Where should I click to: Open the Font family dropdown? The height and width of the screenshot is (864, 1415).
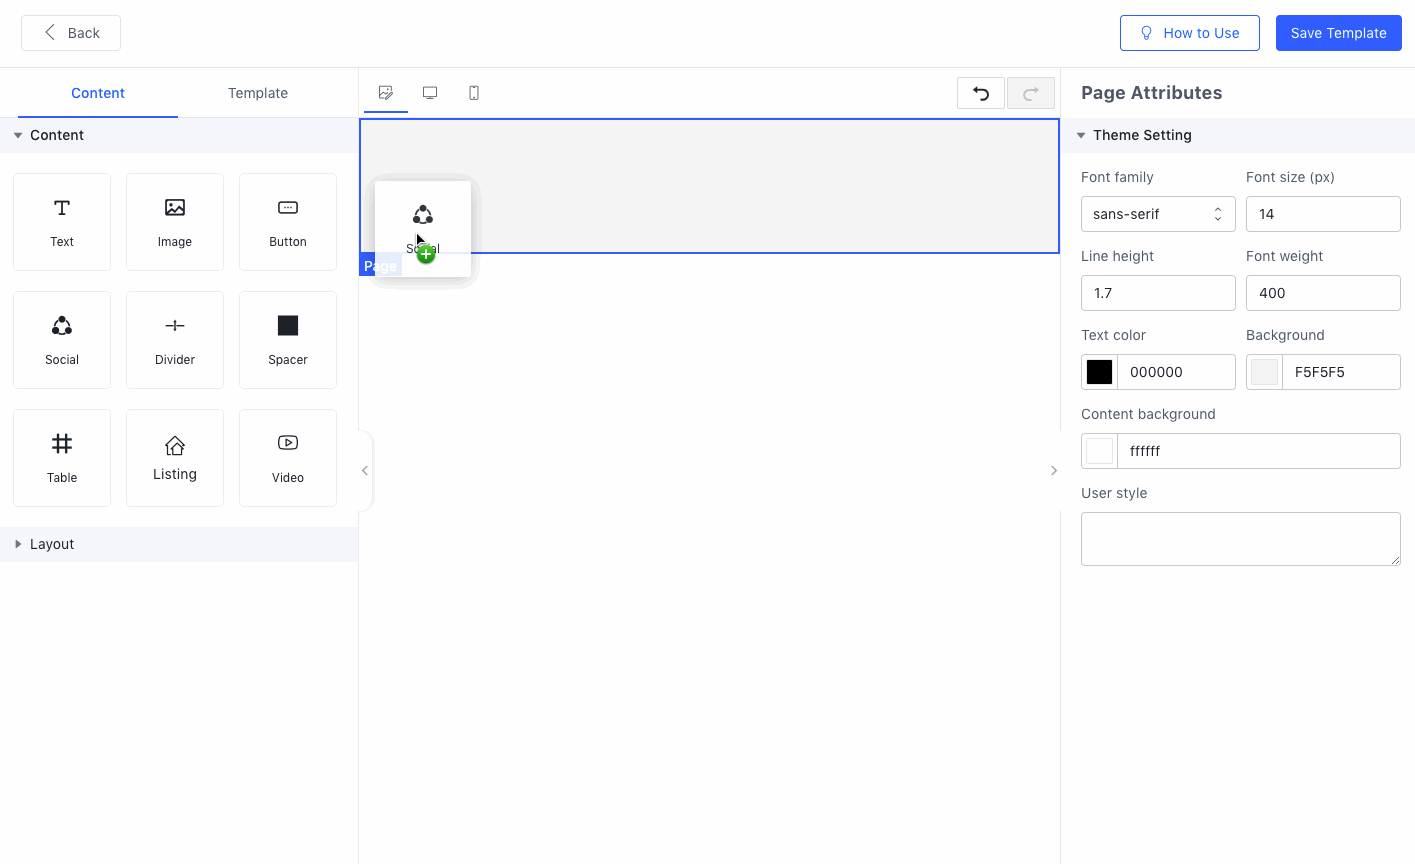click(1157, 214)
